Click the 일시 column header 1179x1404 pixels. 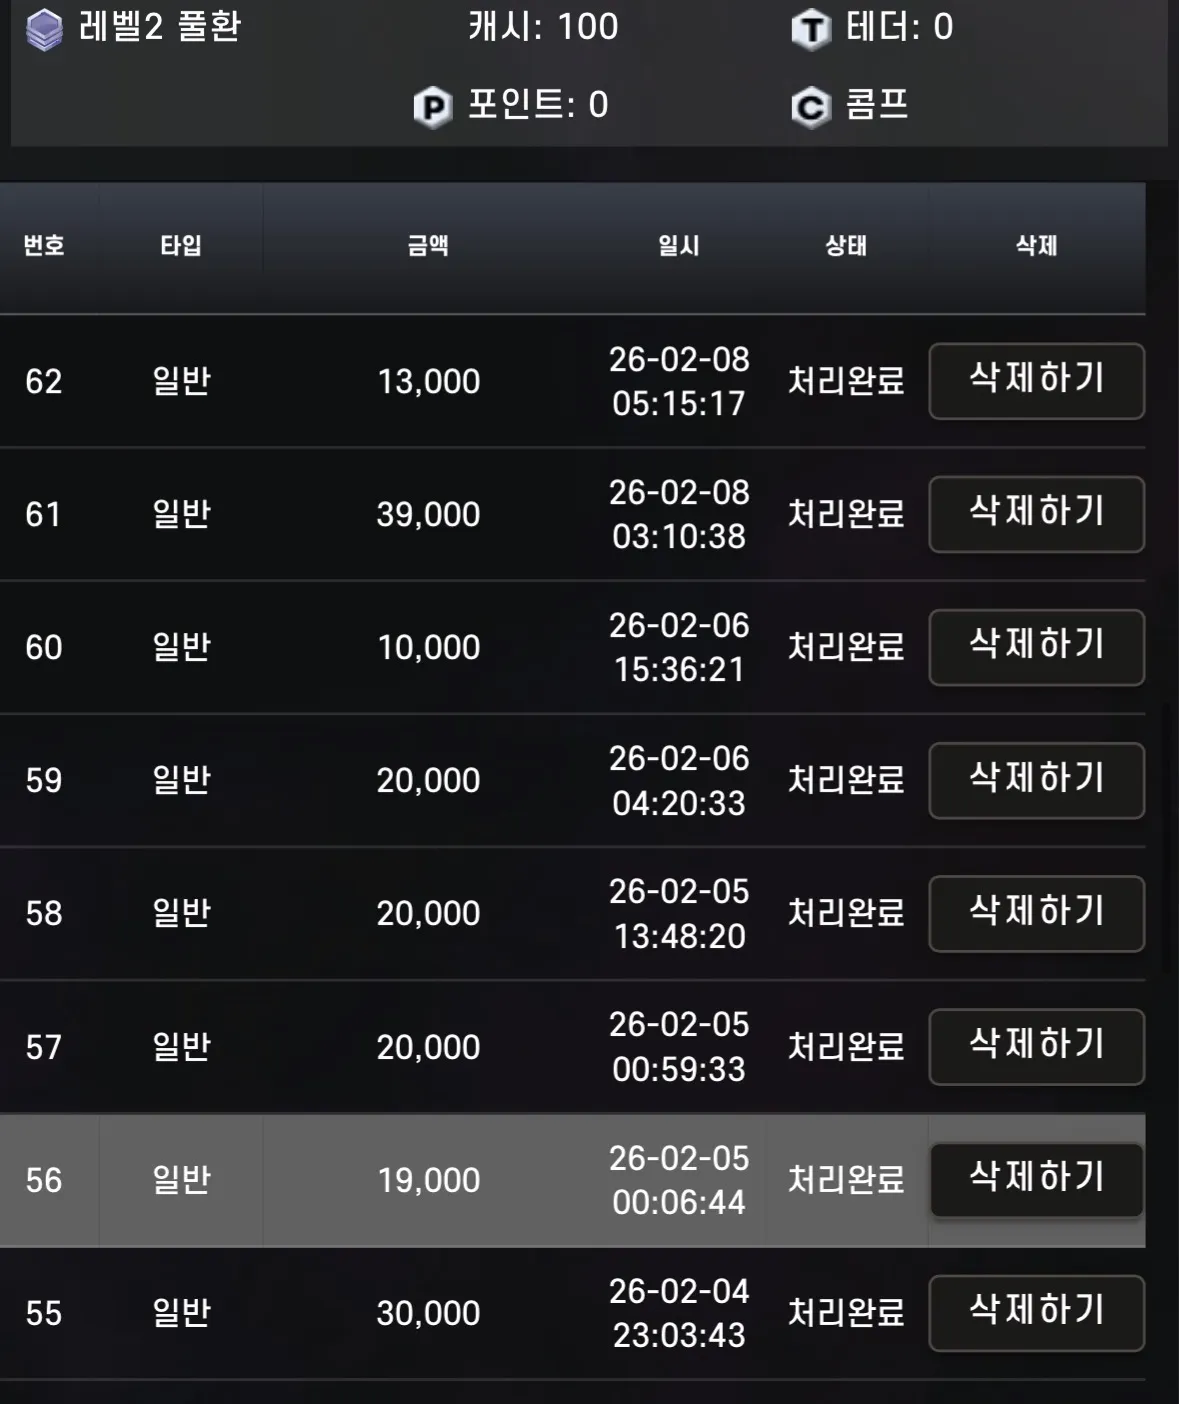coord(679,245)
